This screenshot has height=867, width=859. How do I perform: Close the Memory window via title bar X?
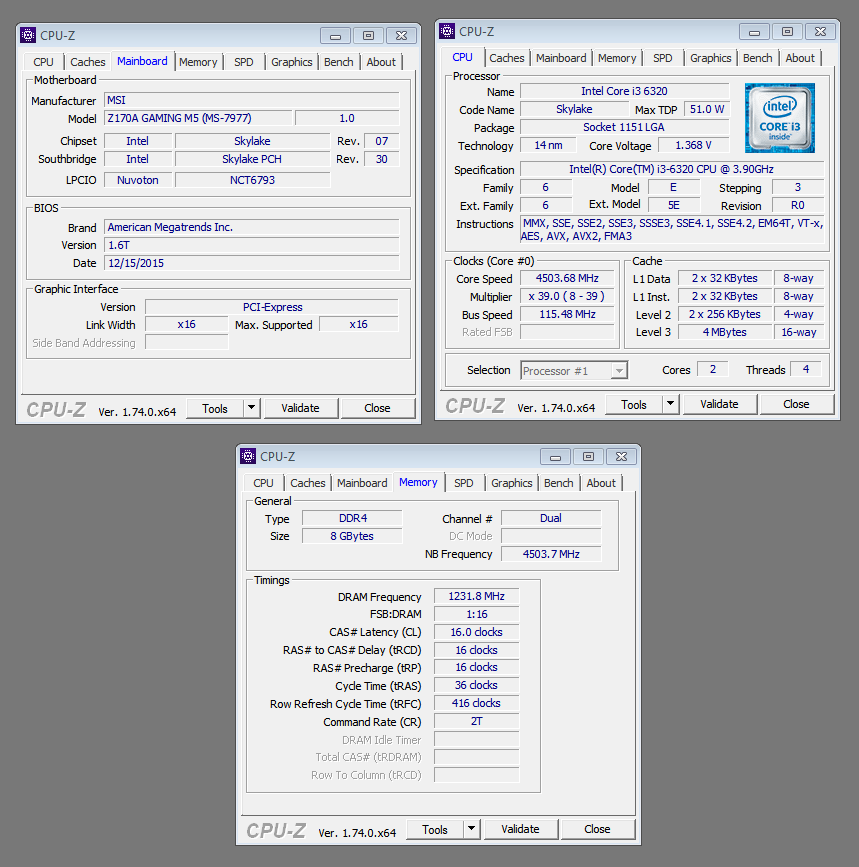pos(621,457)
